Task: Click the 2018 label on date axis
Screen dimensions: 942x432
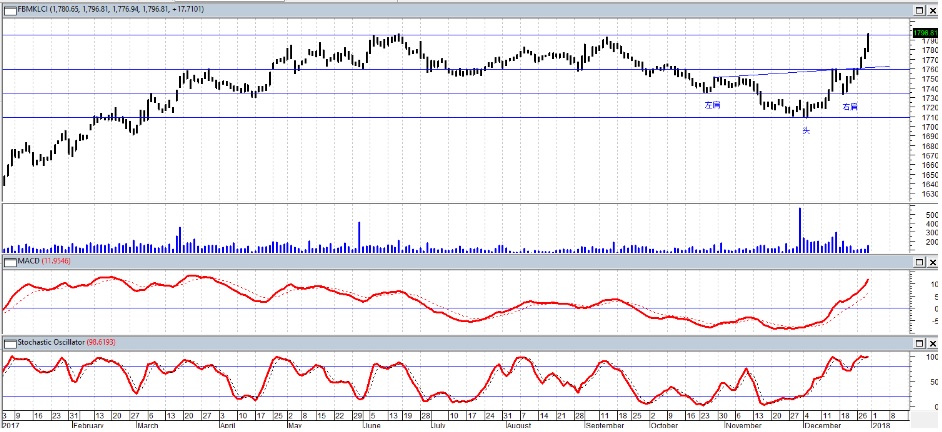Action: [880, 425]
